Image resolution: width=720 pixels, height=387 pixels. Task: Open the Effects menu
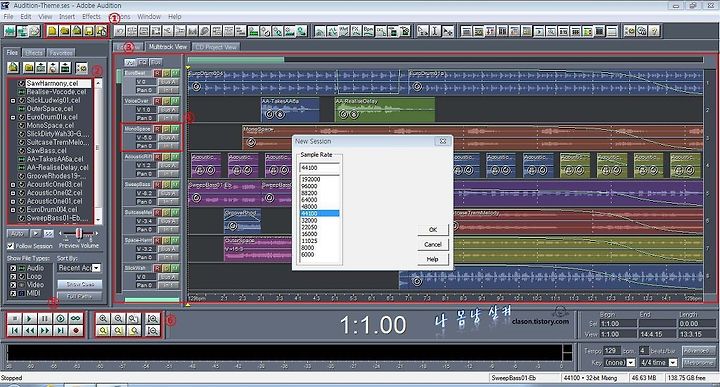point(91,17)
